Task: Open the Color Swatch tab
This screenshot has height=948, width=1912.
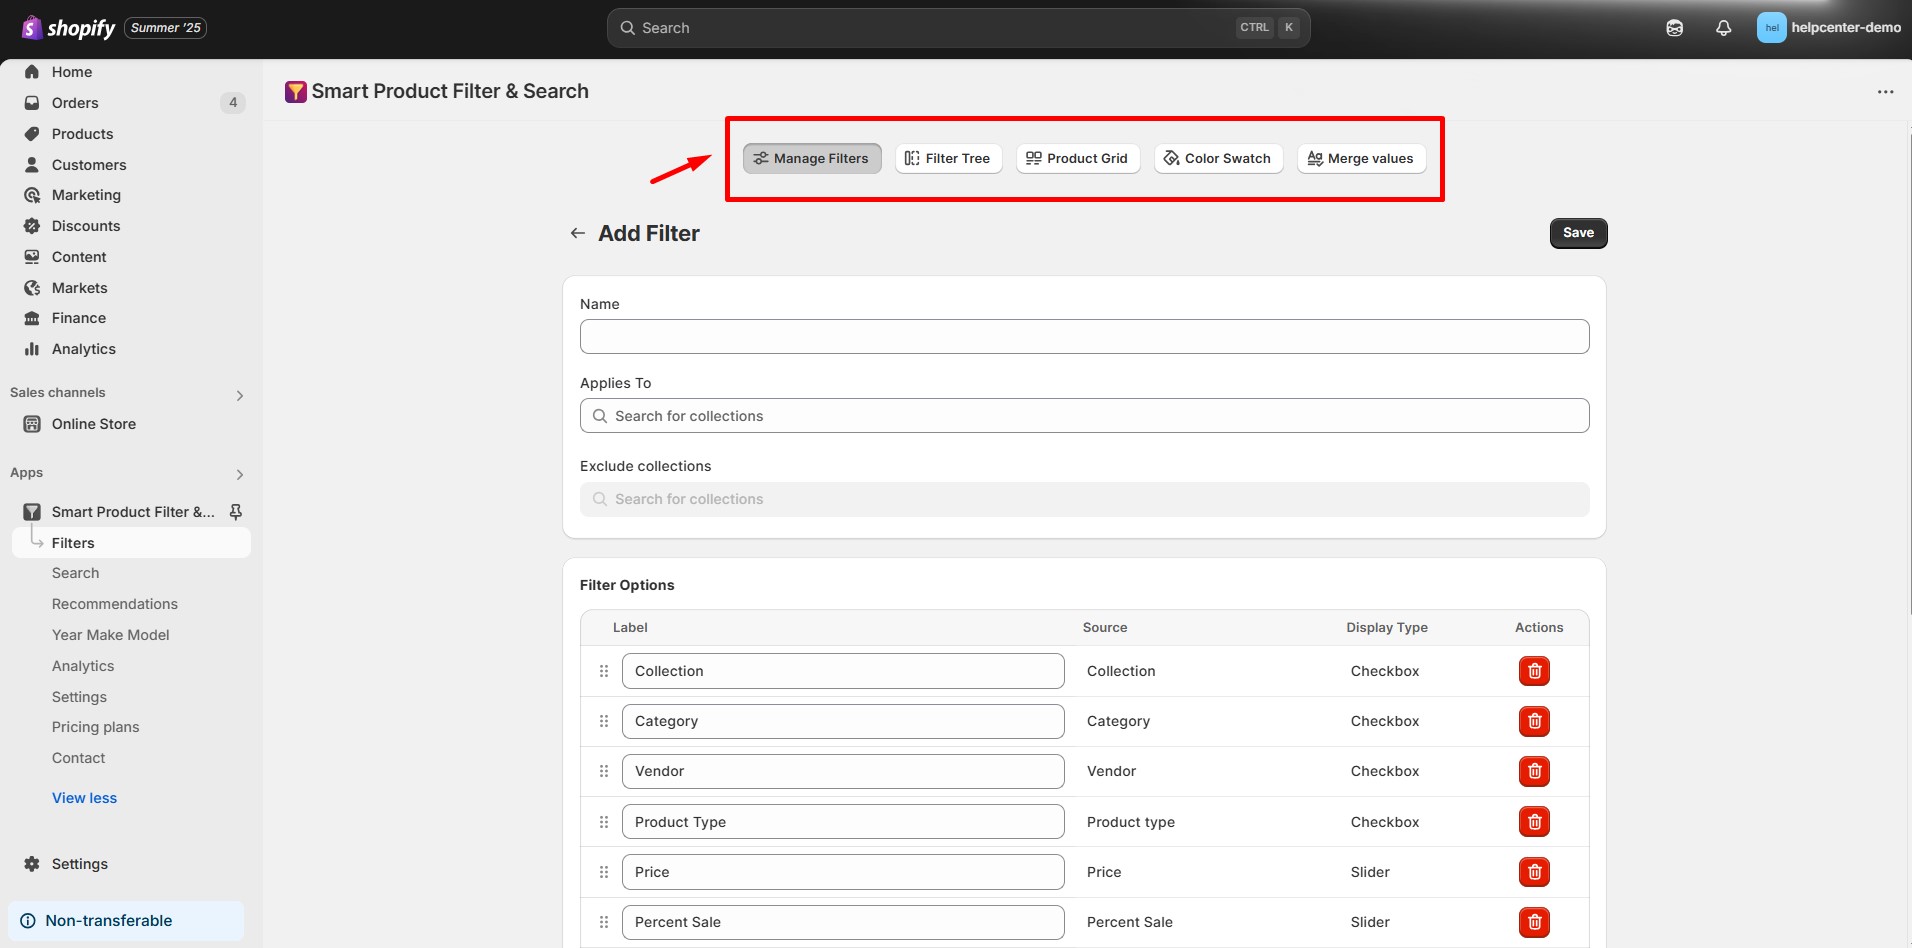Action: [1217, 158]
